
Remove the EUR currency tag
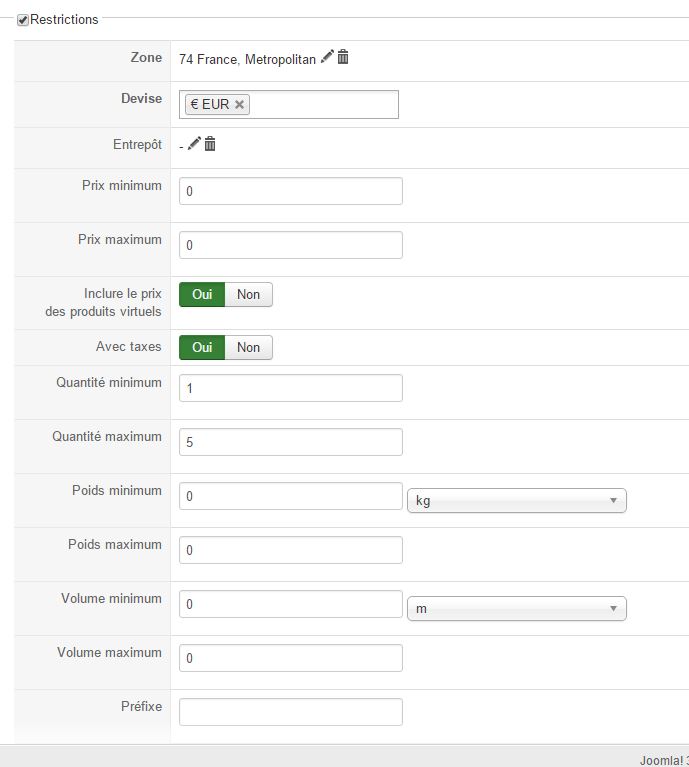pos(240,104)
